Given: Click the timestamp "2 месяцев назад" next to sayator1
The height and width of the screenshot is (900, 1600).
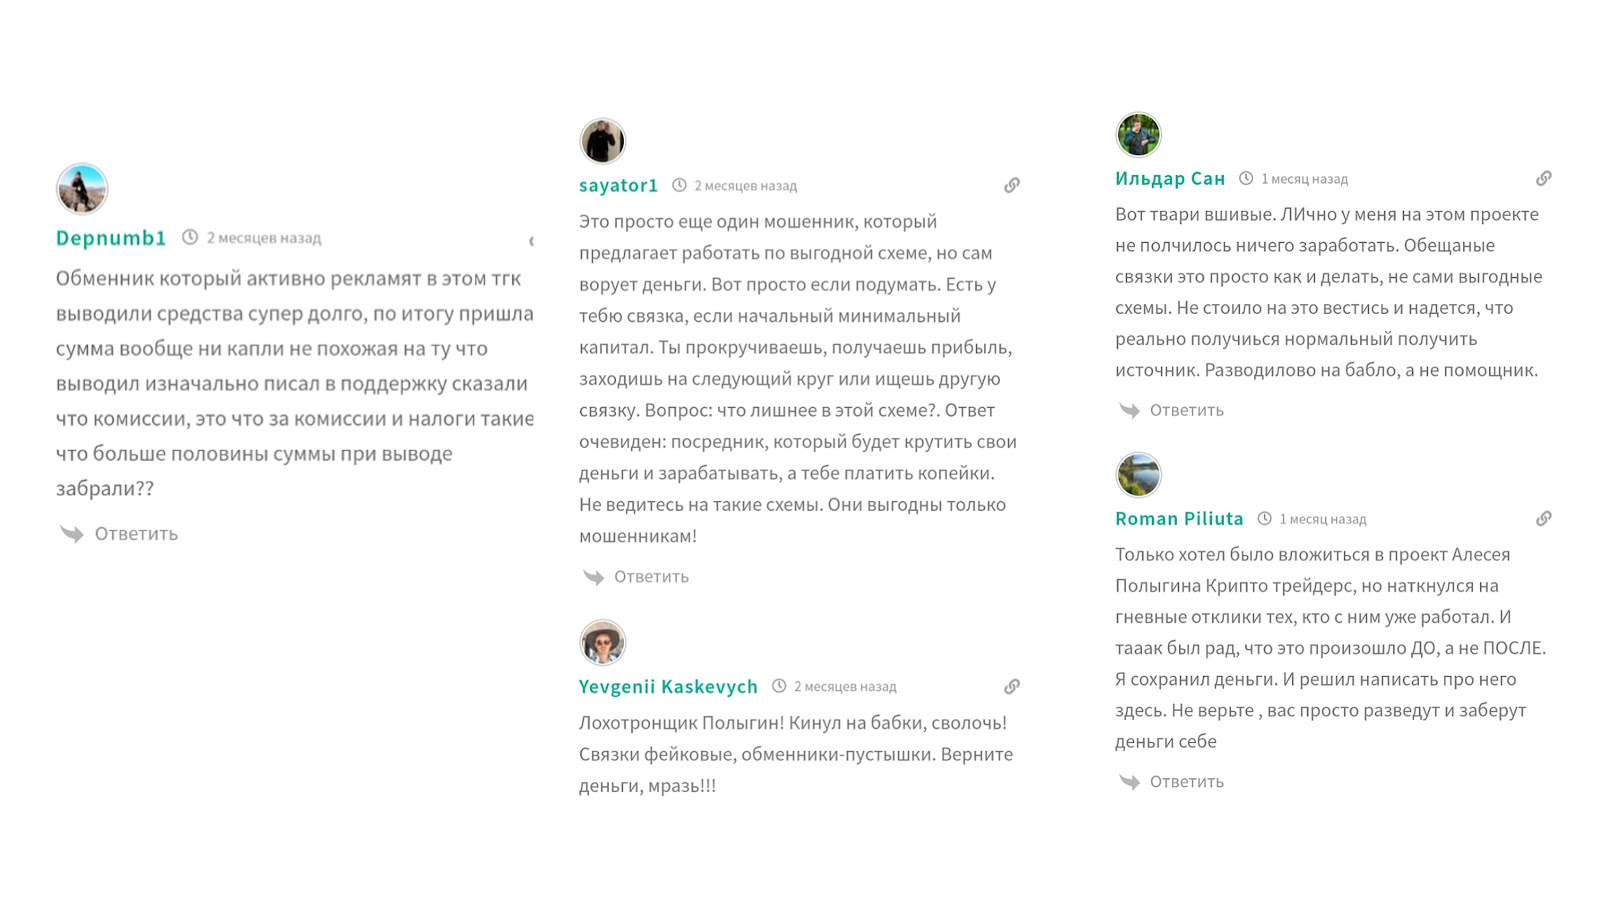Looking at the screenshot, I should pyautogui.click(x=745, y=186).
